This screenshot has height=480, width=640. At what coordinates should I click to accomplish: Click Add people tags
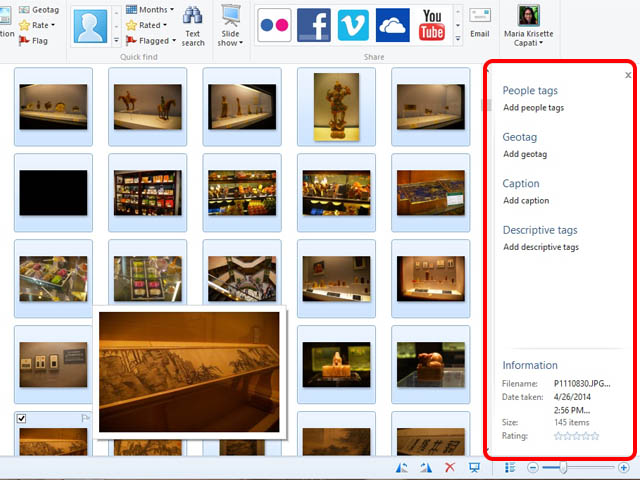(533, 108)
